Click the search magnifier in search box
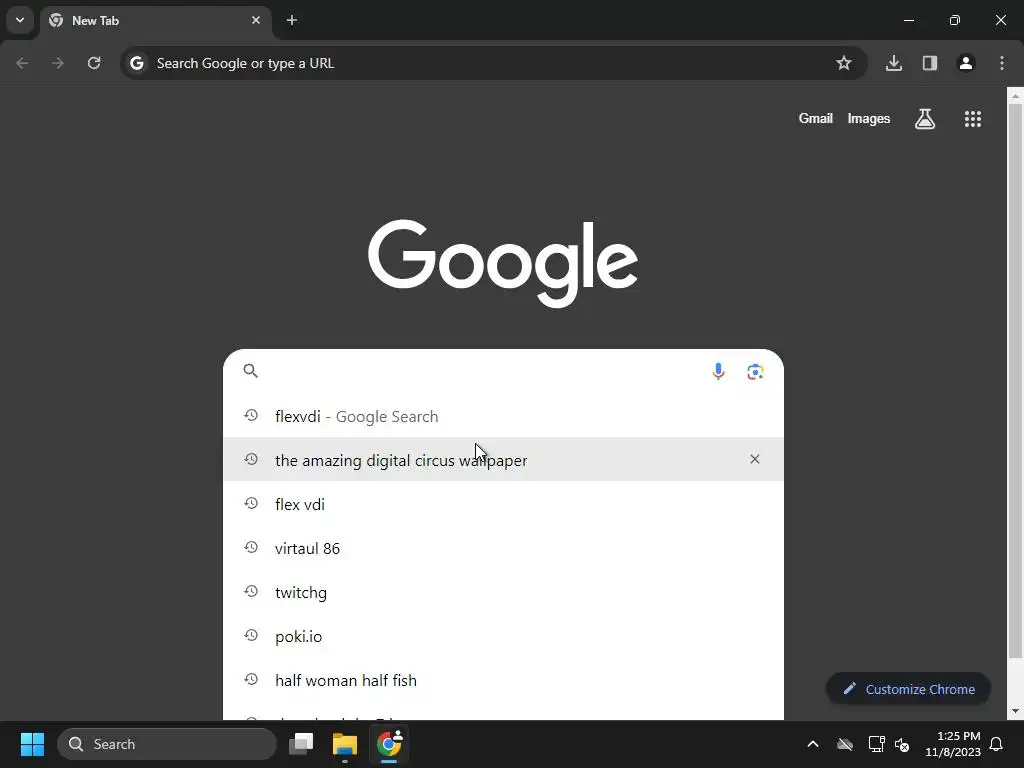 point(251,371)
